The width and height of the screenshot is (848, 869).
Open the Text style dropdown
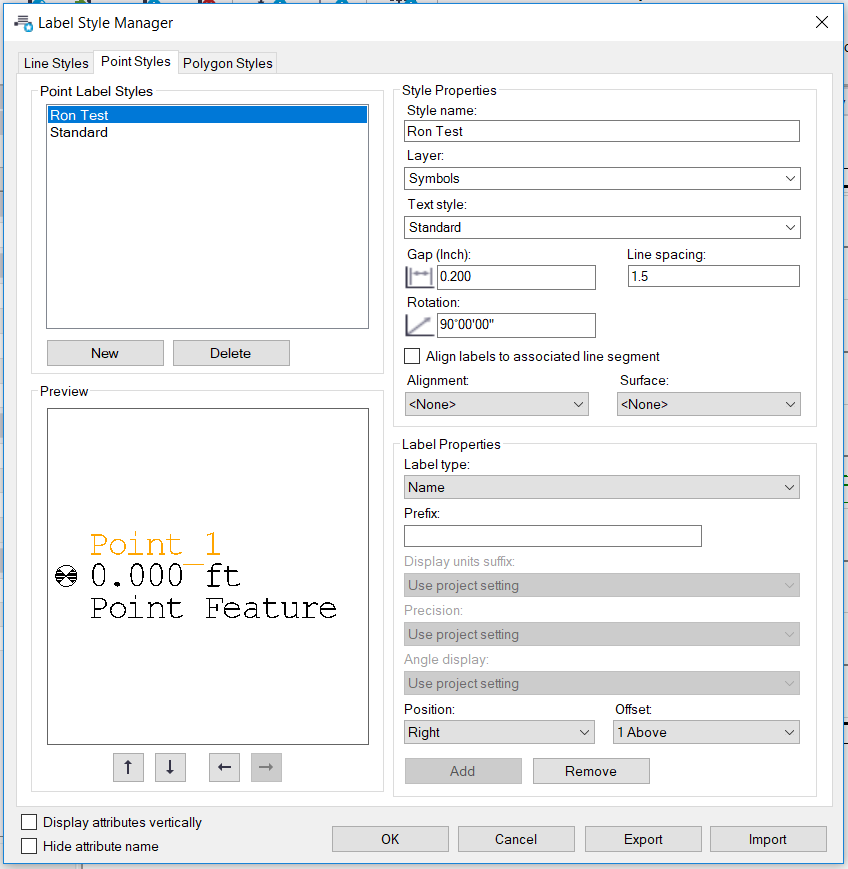(x=602, y=227)
